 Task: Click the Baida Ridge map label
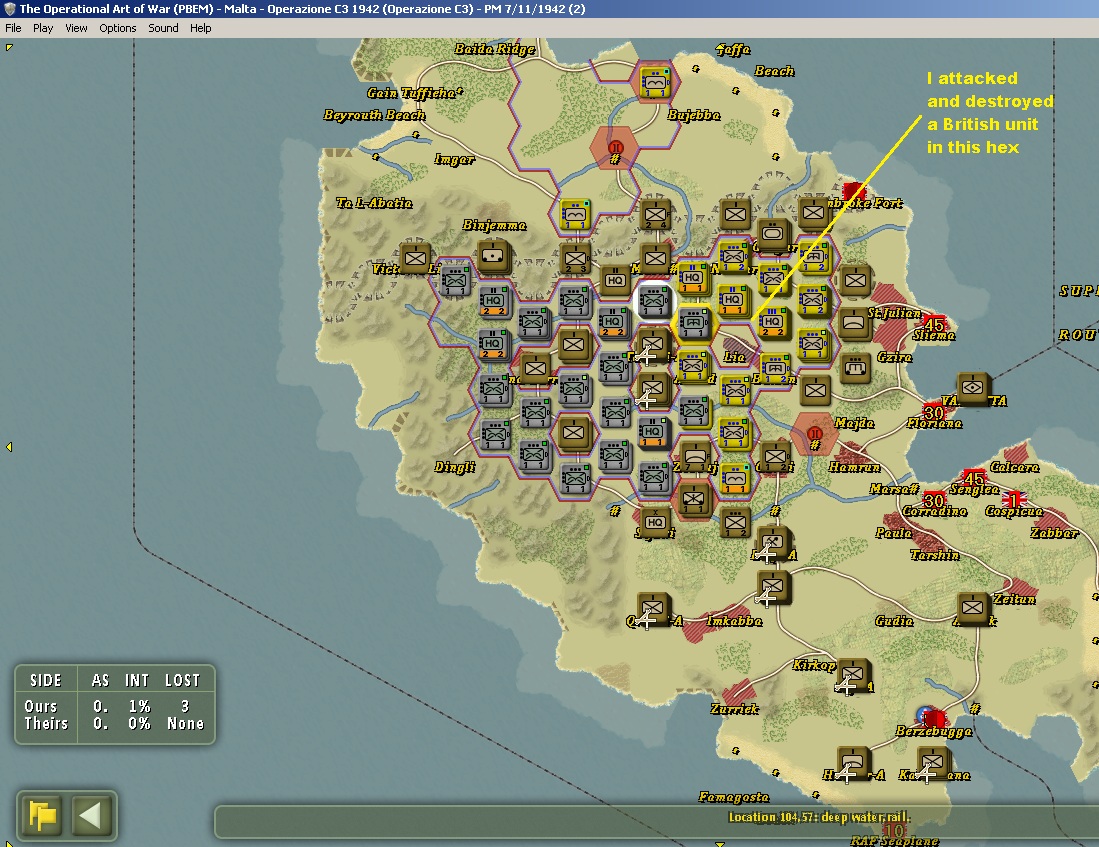494,49
